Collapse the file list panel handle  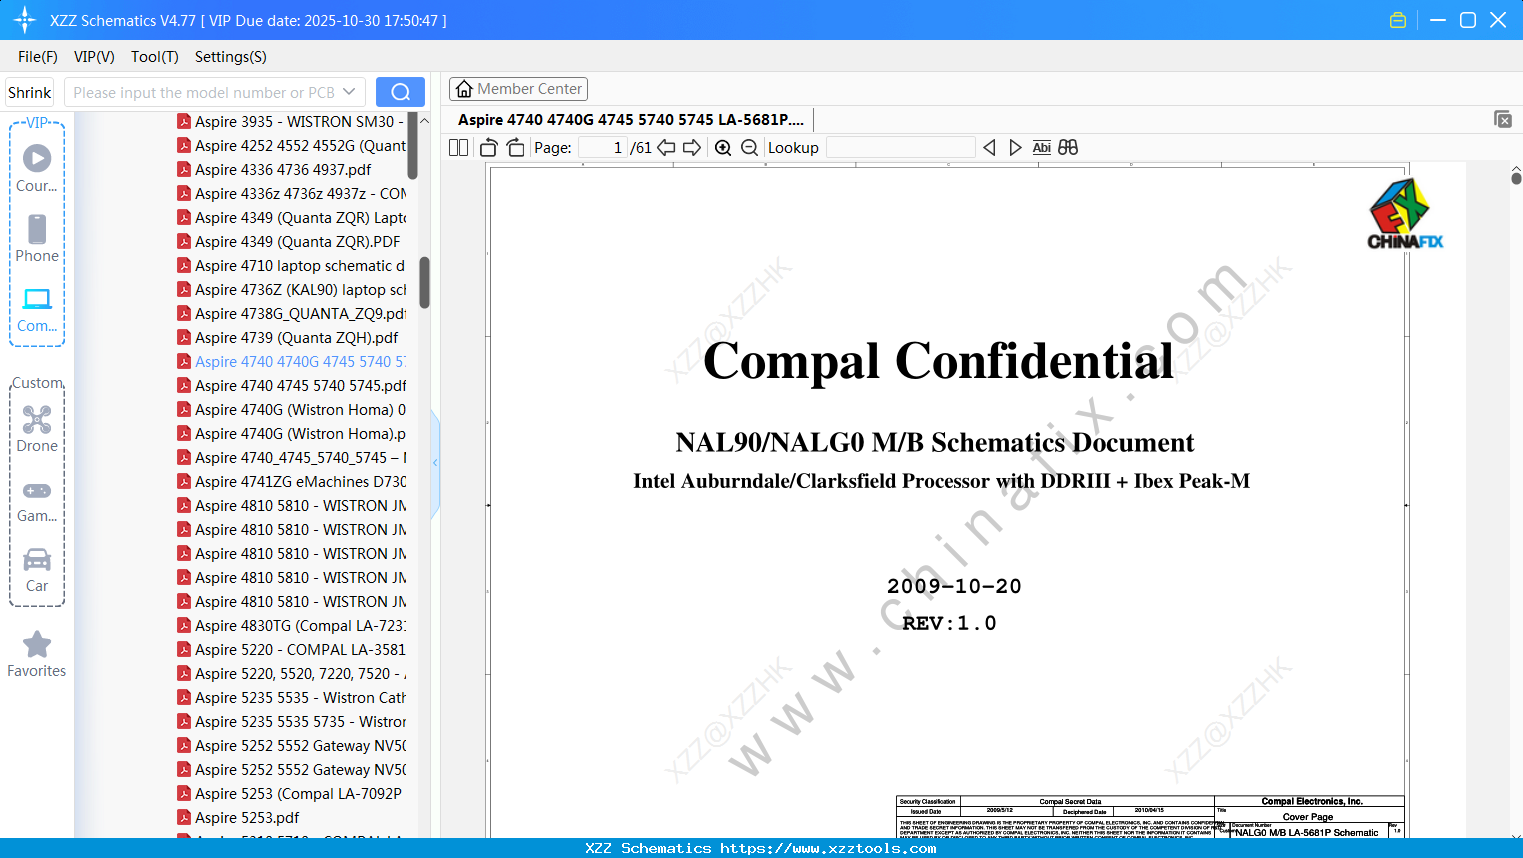[435, 462]
